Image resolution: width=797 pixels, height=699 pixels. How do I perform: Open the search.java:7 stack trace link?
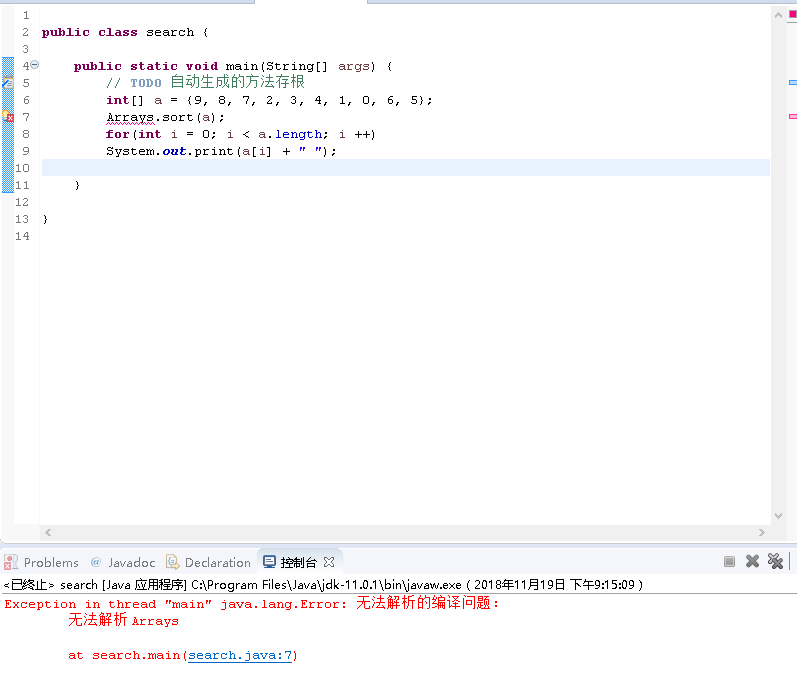240,655
